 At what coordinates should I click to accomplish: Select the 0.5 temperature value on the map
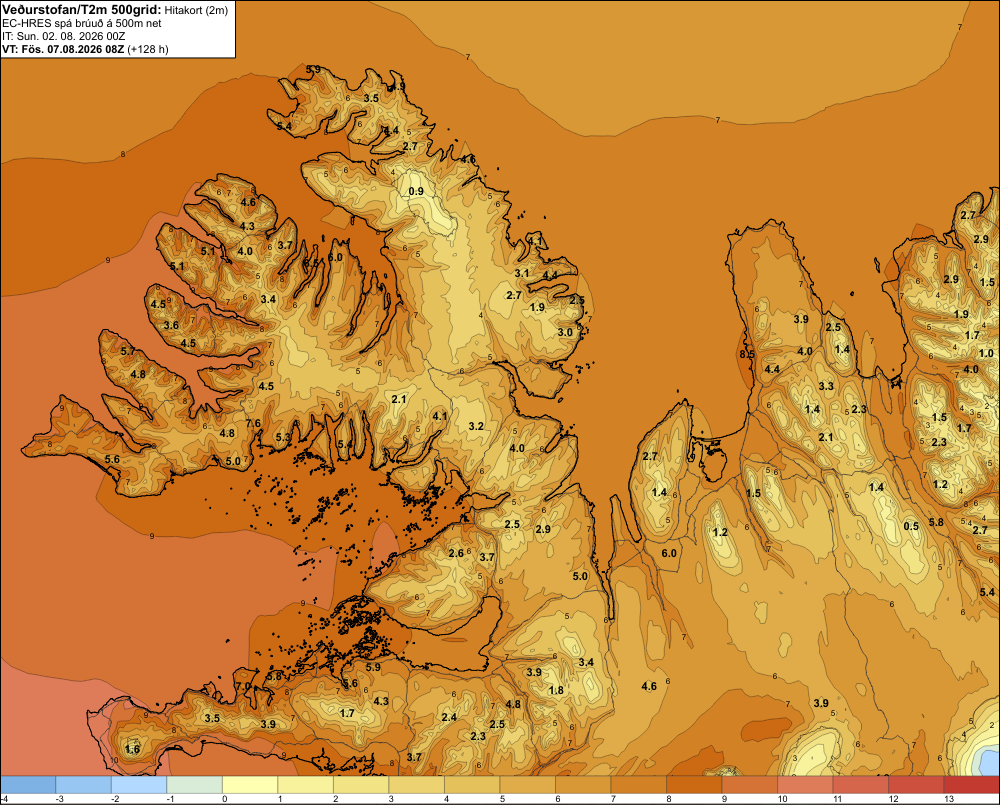coord(911,526)
